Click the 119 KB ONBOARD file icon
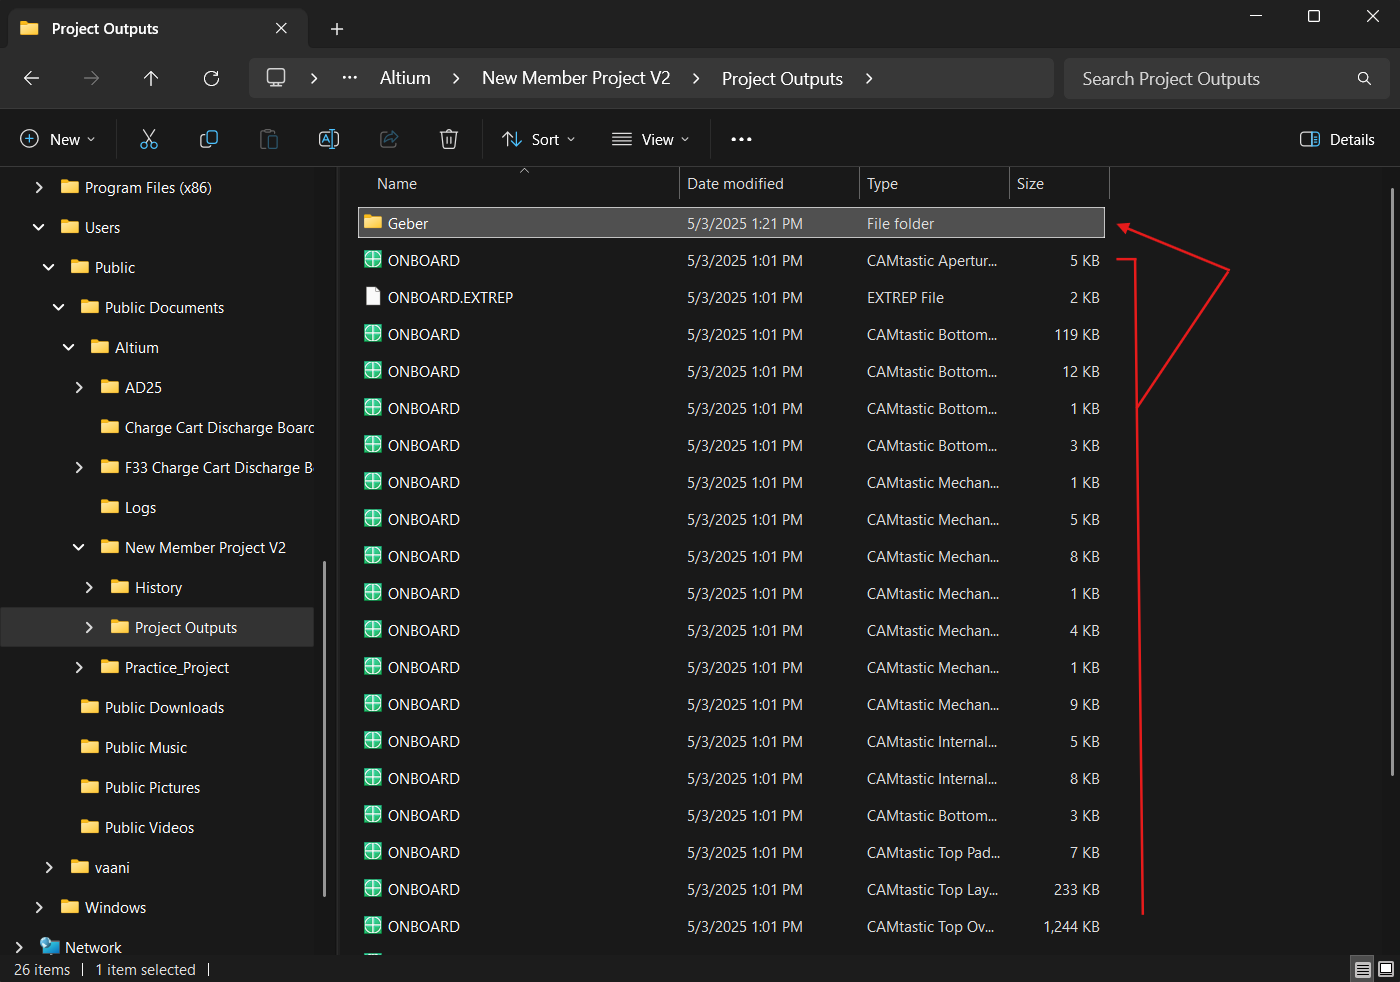Image resolution: width=1400 pixels, height=982 pixels. coord(373,333)
